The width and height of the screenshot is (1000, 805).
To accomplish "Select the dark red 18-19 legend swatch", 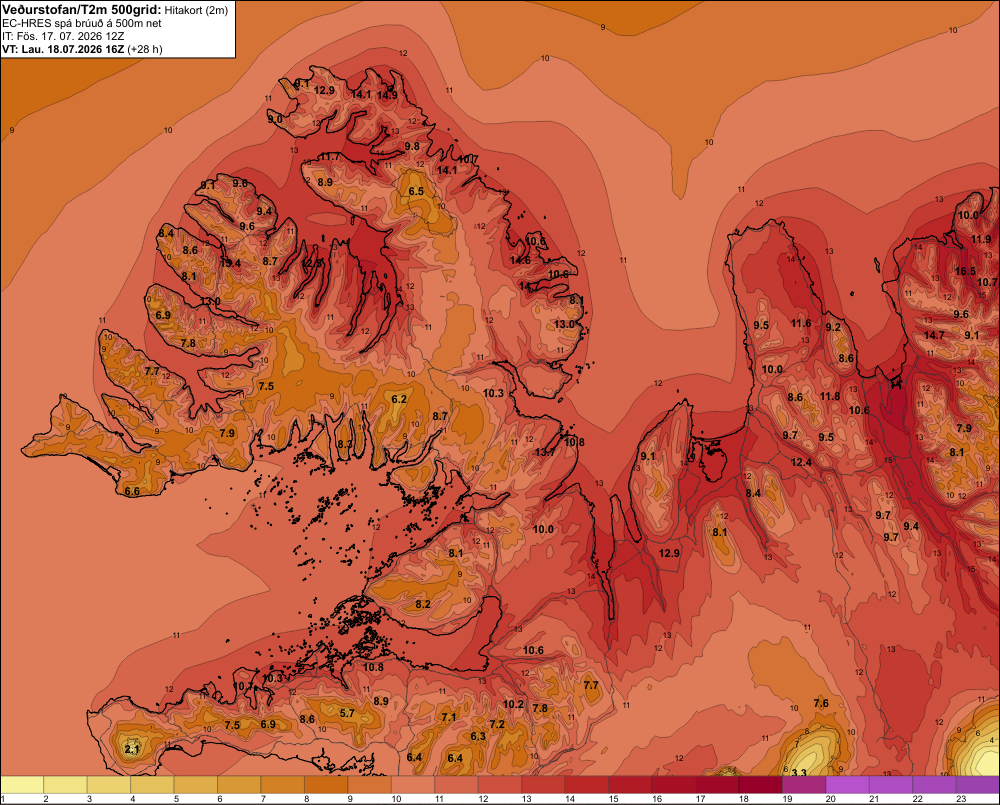I will point(761,785).
